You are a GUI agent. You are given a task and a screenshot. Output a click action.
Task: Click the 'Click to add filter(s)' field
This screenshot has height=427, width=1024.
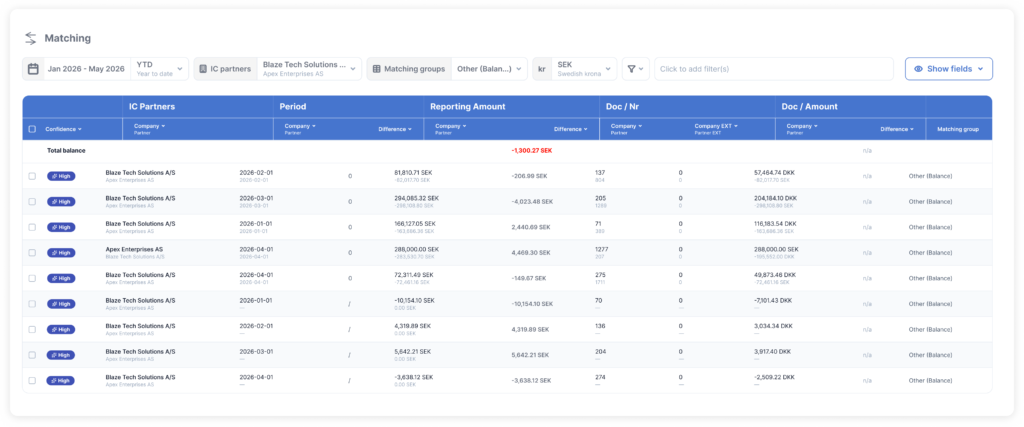774,69
